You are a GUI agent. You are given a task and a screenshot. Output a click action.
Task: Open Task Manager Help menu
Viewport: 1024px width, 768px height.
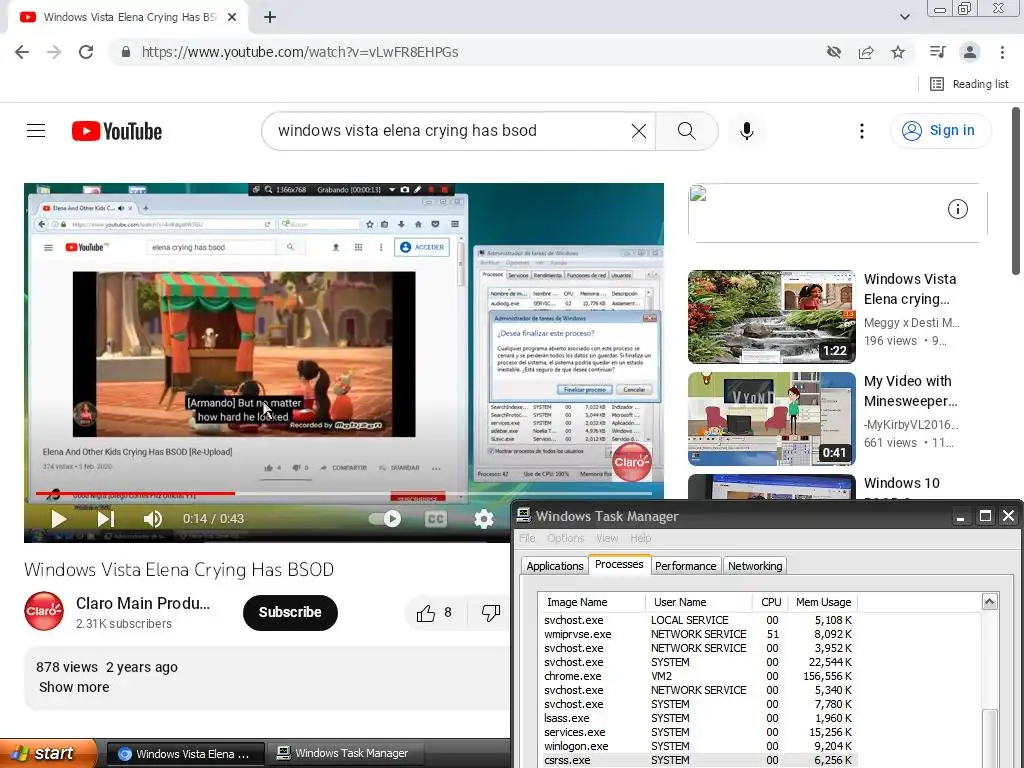(x=641, y=538)
